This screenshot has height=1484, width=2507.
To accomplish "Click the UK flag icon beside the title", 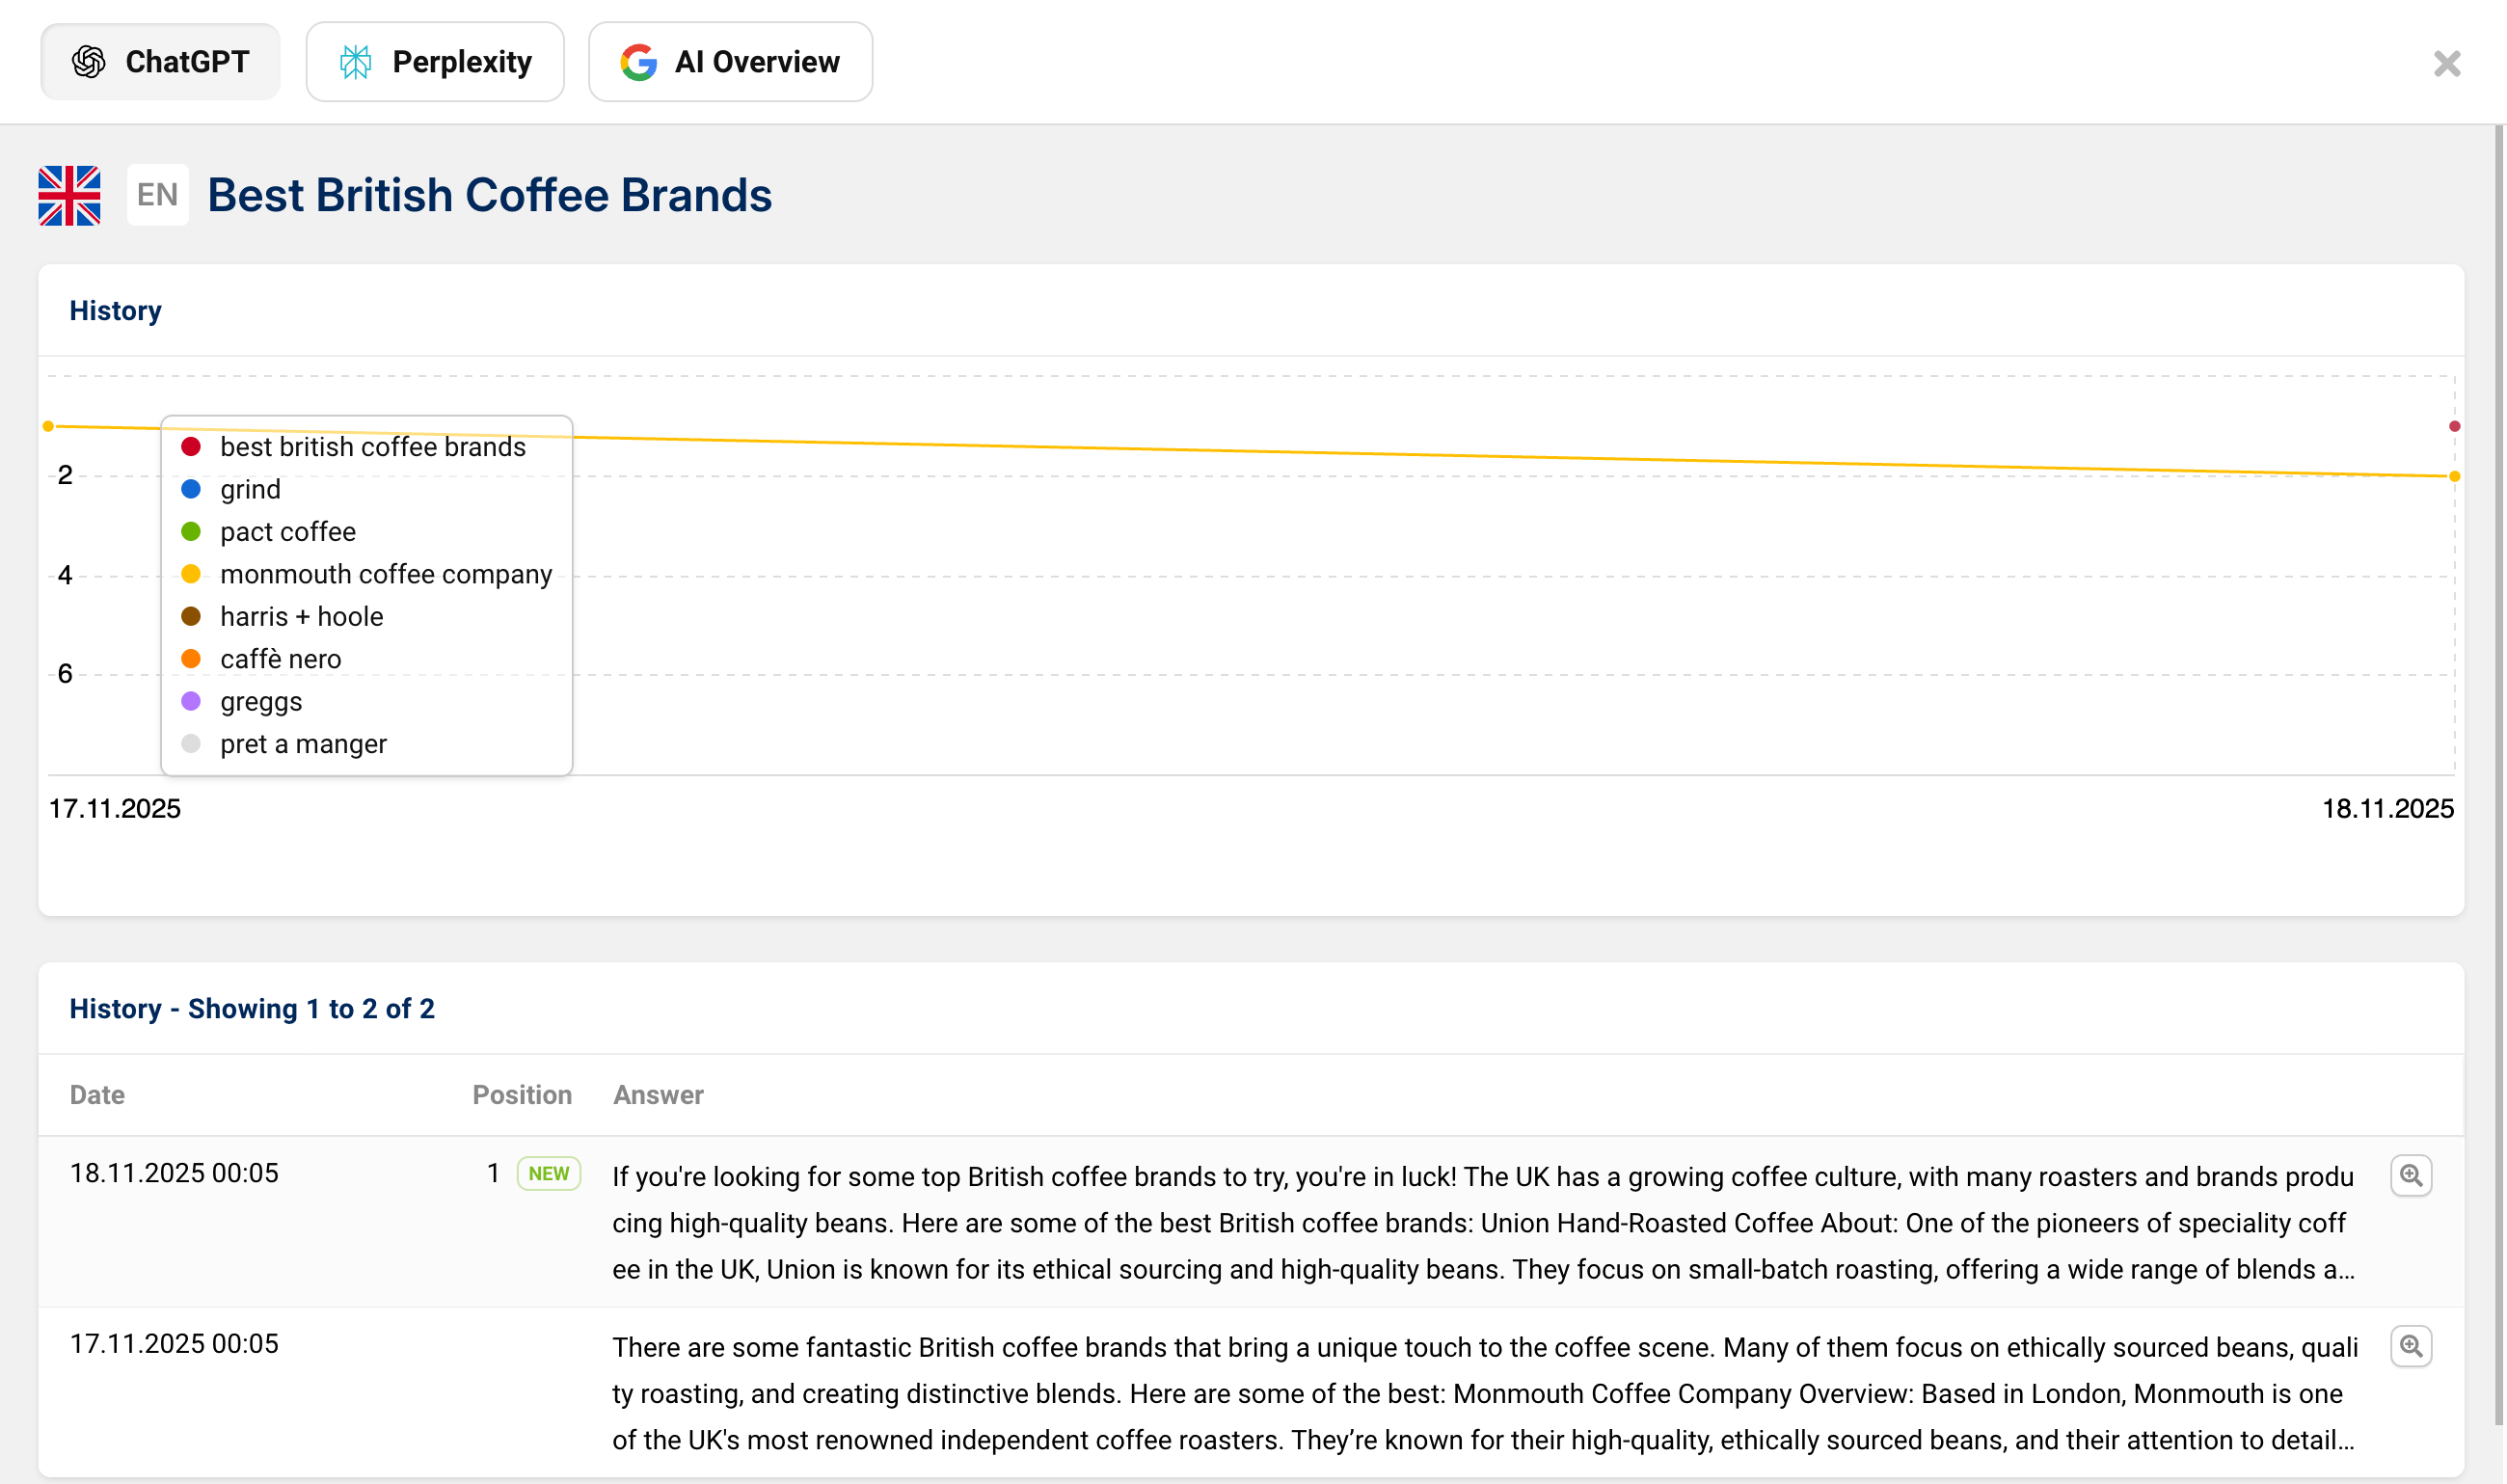I will tap(68, 195).
